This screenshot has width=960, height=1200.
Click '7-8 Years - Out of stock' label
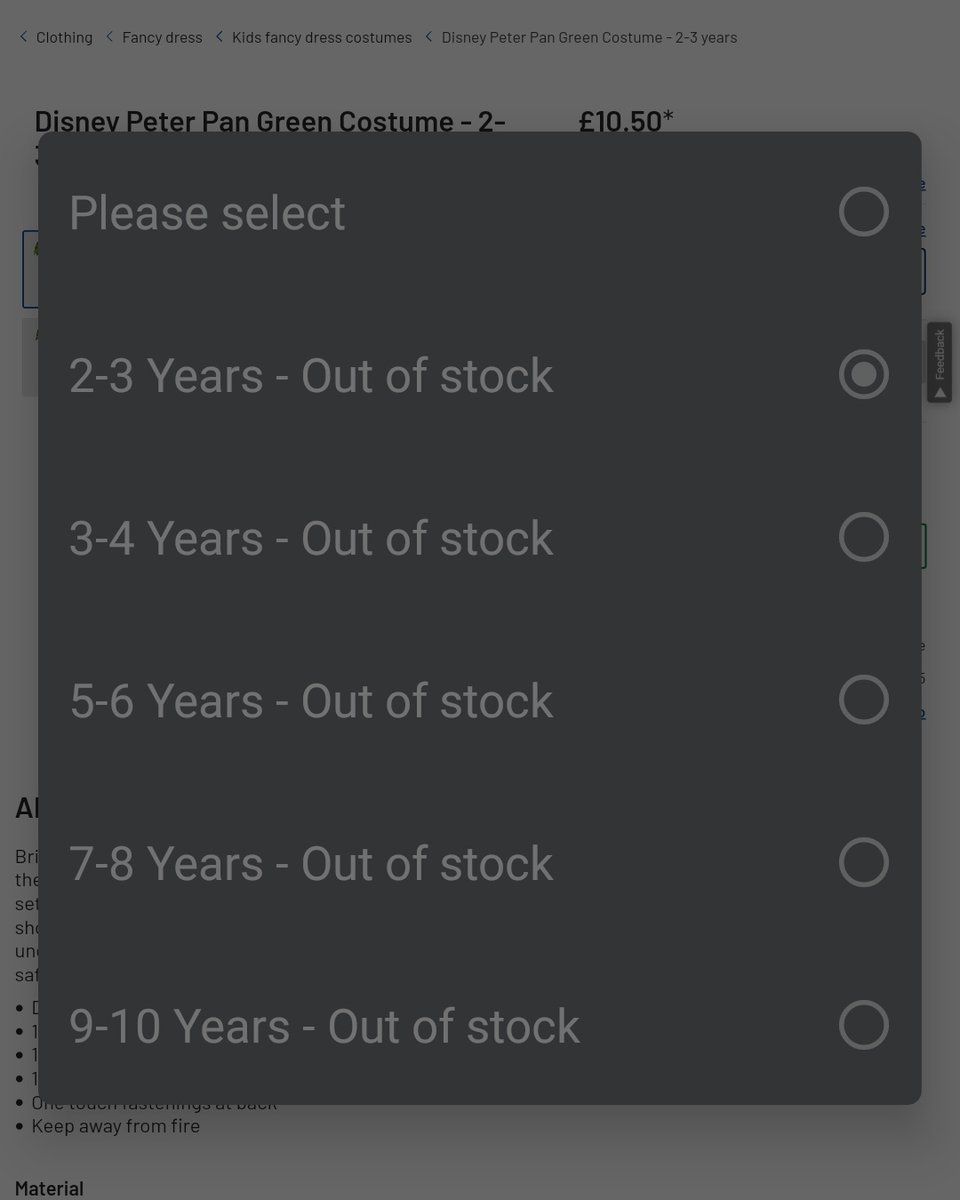311,864
